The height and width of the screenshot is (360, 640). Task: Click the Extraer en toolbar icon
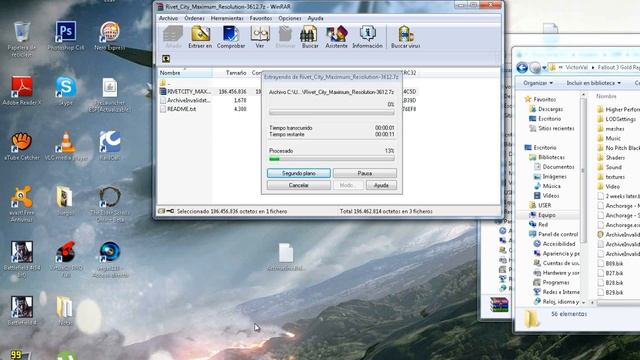click(x=200, y=37)
